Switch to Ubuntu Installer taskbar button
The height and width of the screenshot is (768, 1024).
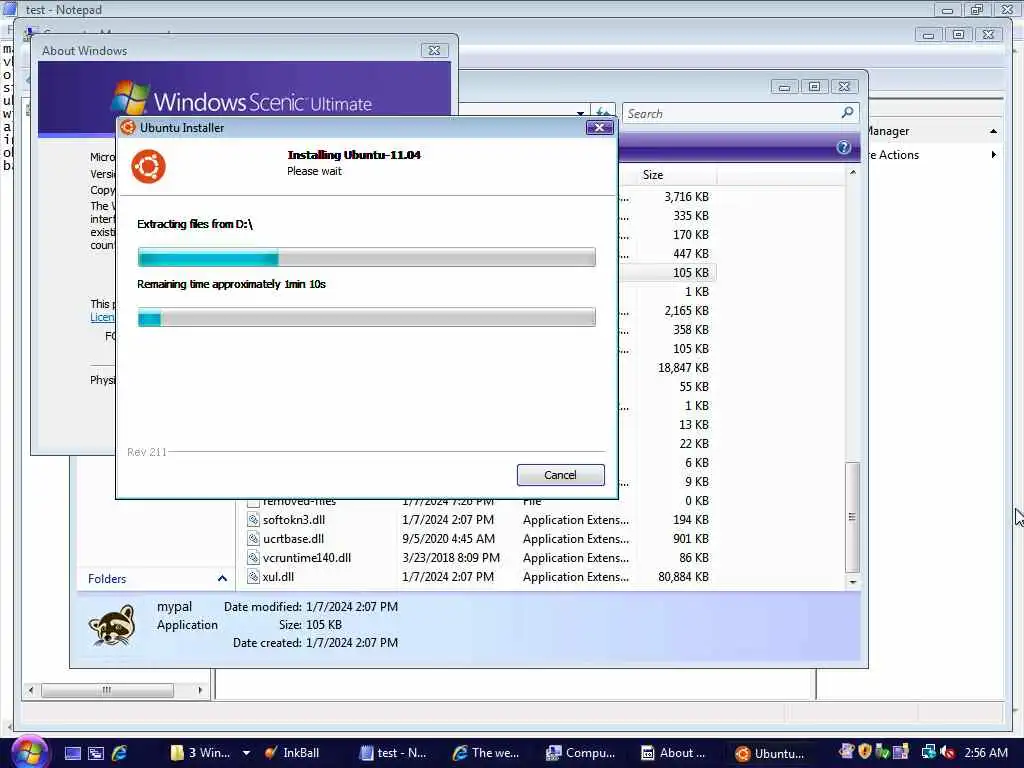771,753
